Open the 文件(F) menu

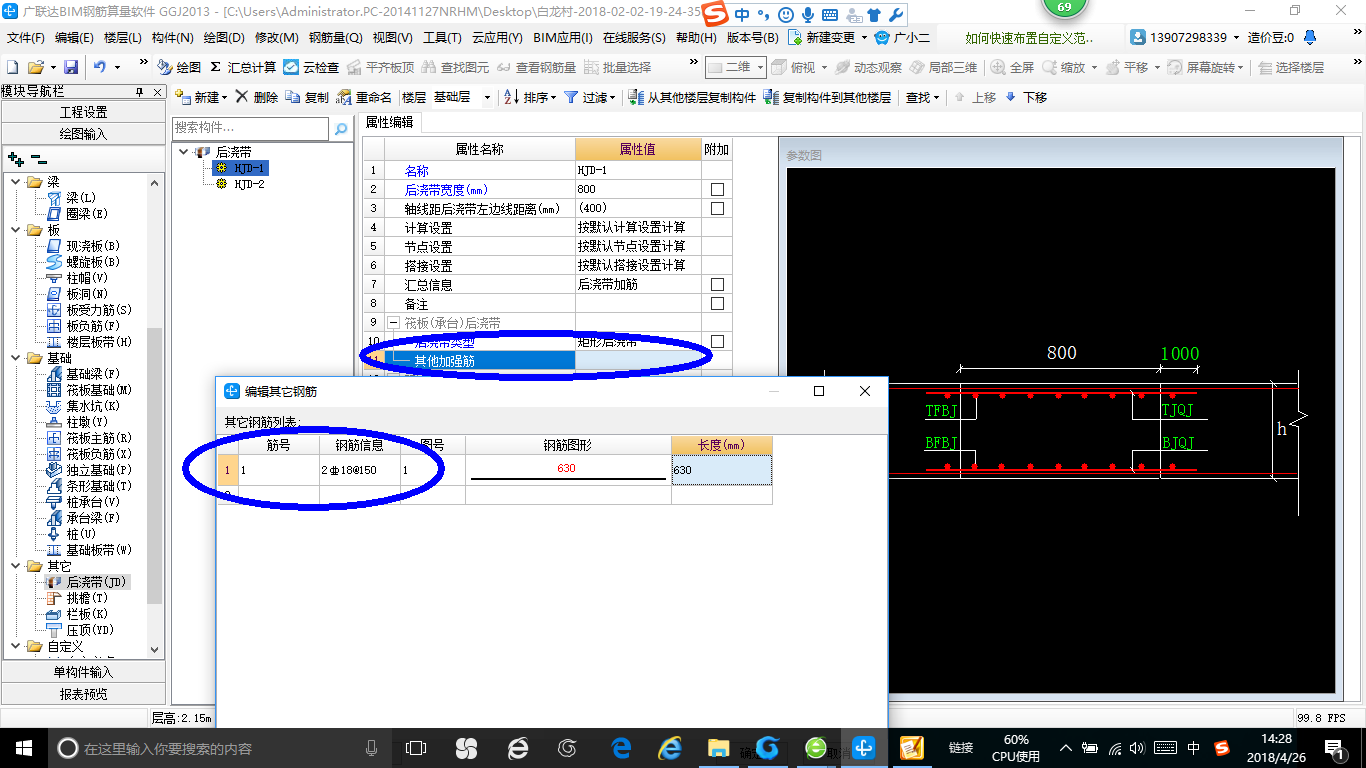(x=26, y=37)
